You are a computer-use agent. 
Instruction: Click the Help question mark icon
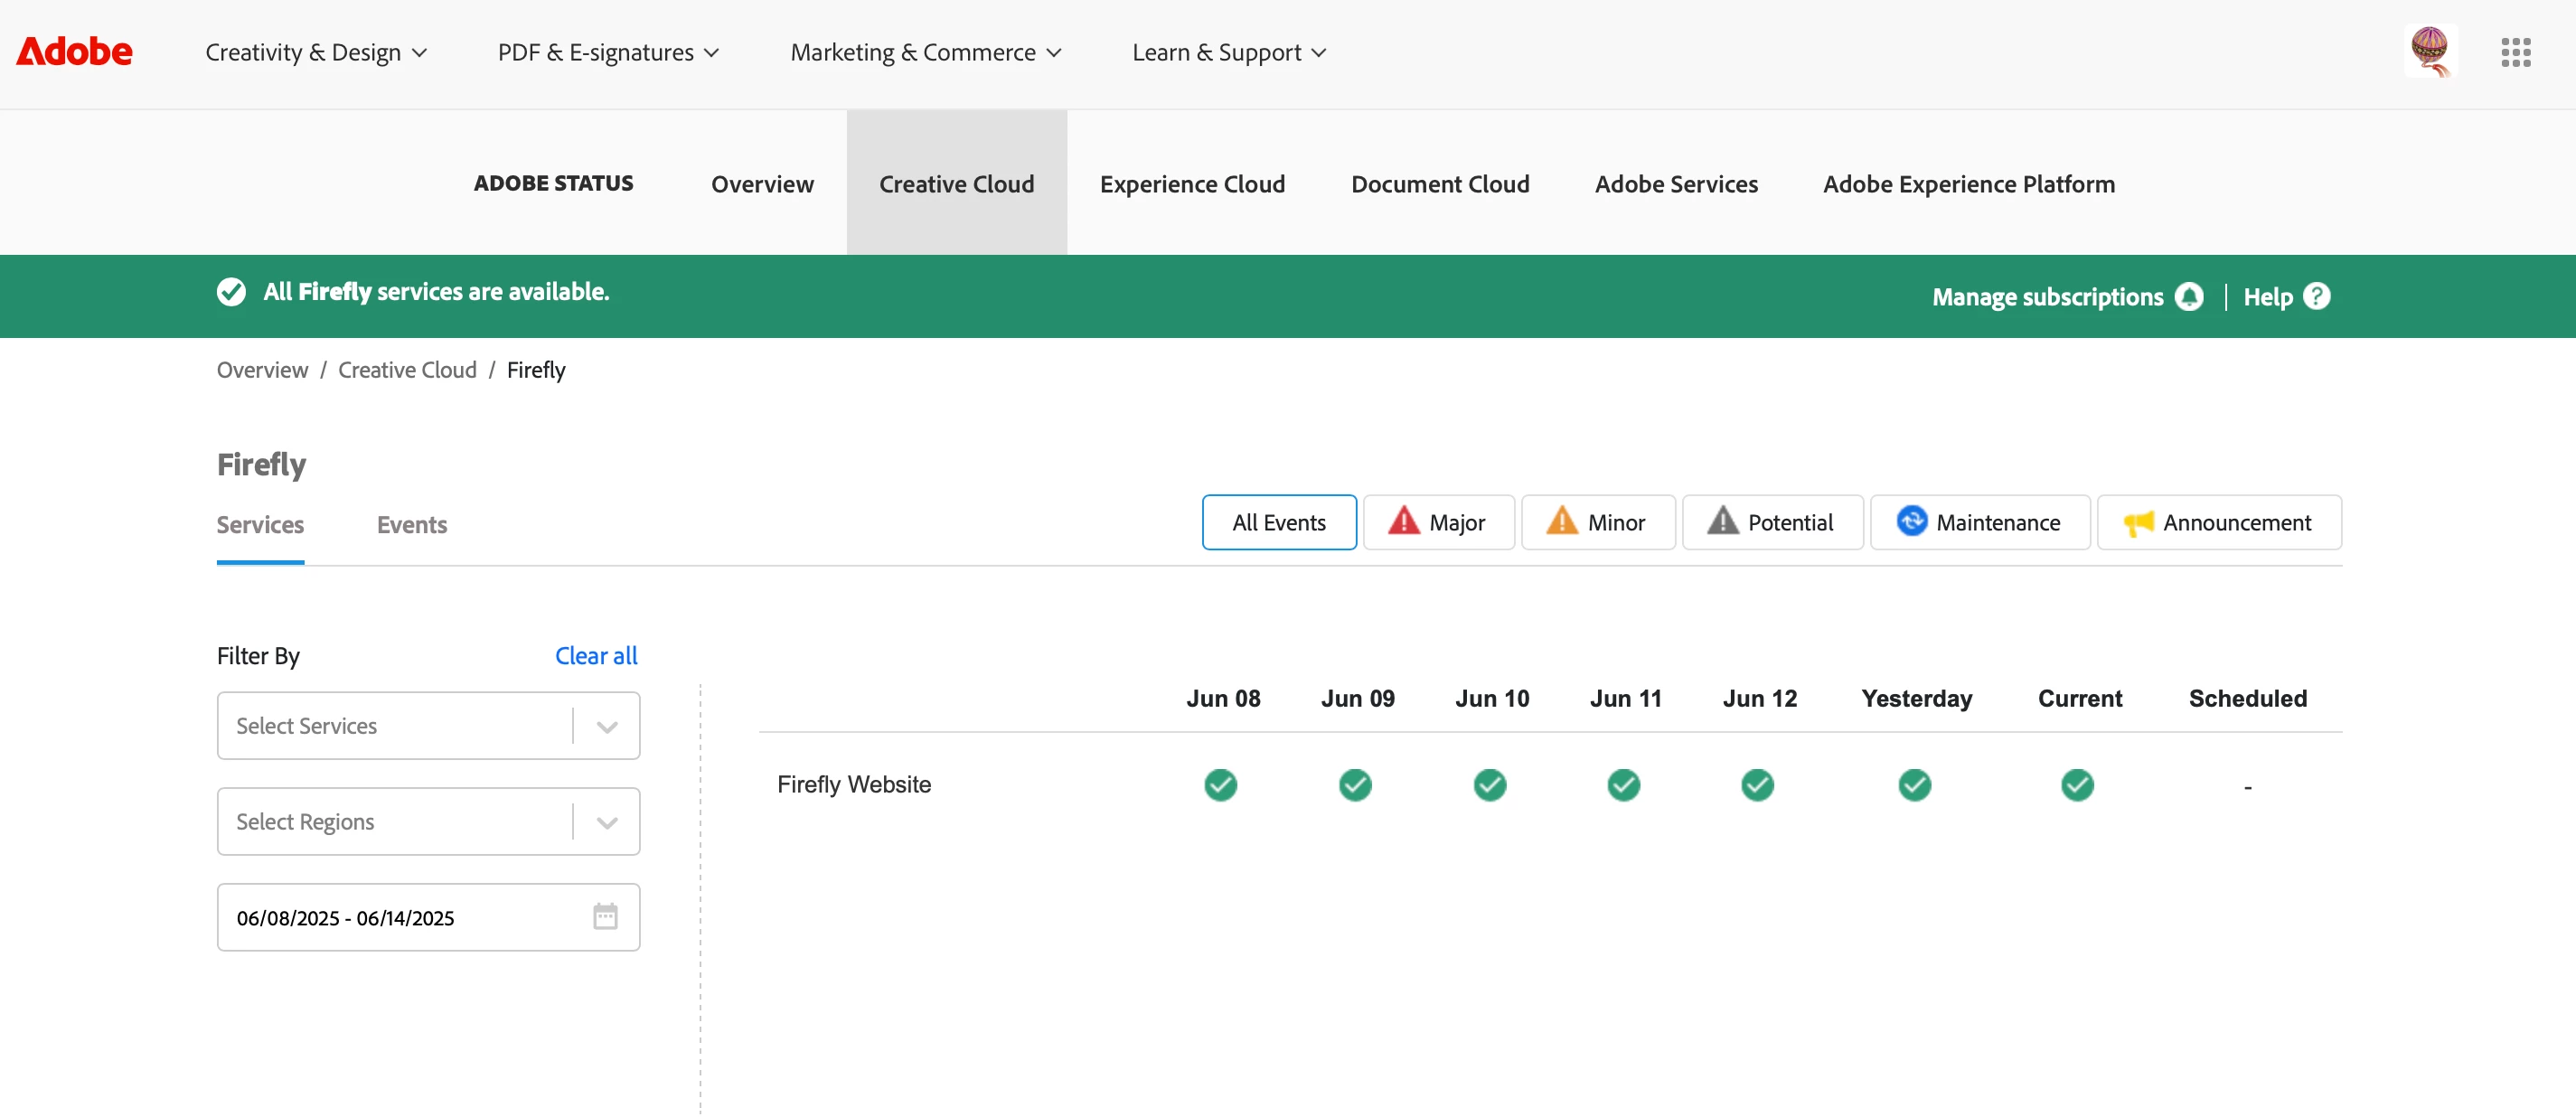coord(2316,297)
